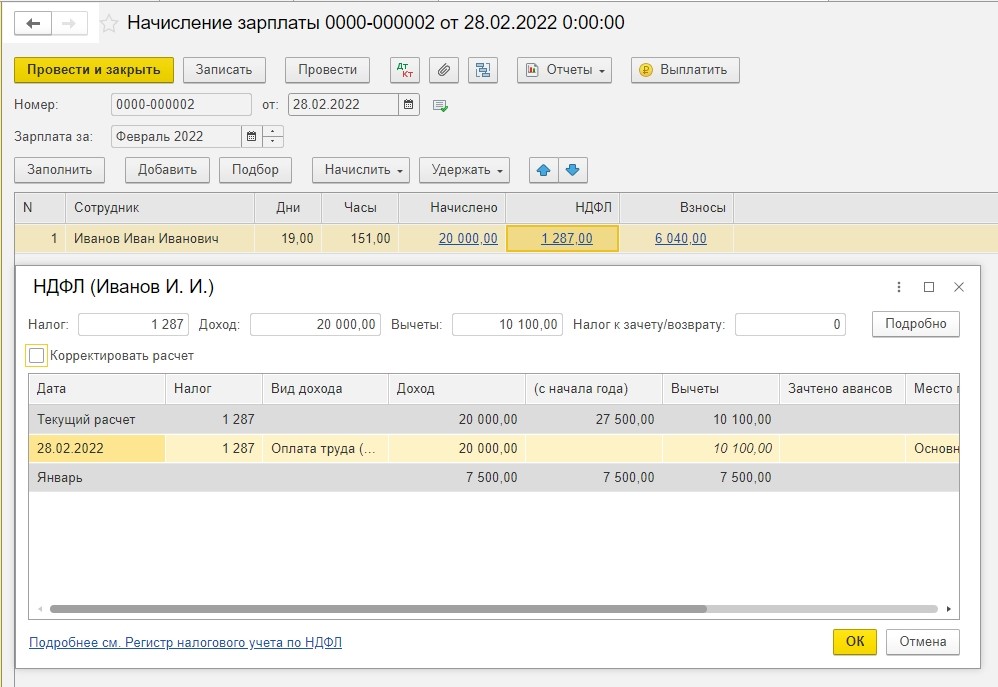Open the Подробно details button
Screen dimensions: 998x687
tap(915, 324)
